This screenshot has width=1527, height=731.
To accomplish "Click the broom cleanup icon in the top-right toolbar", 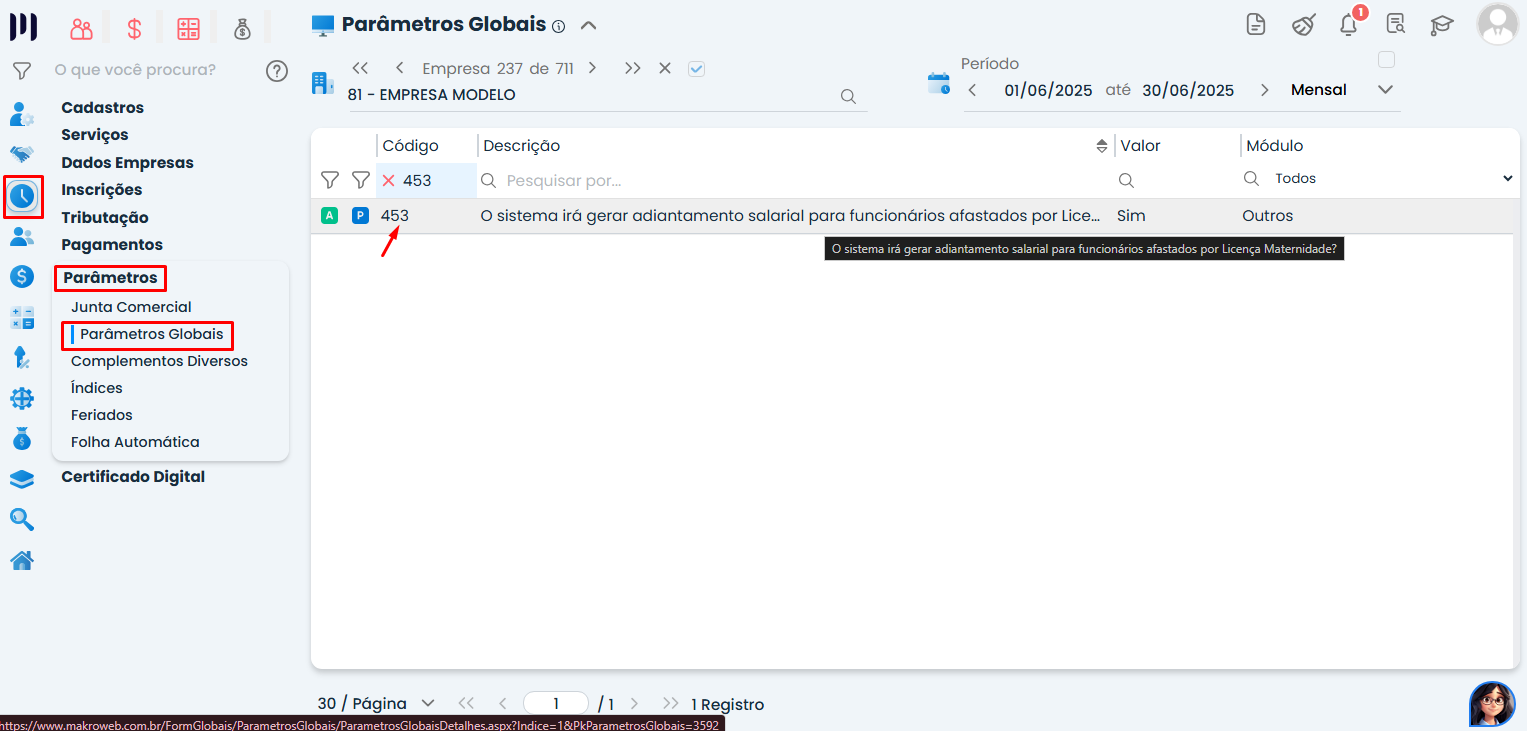I will pos(1302,25).
